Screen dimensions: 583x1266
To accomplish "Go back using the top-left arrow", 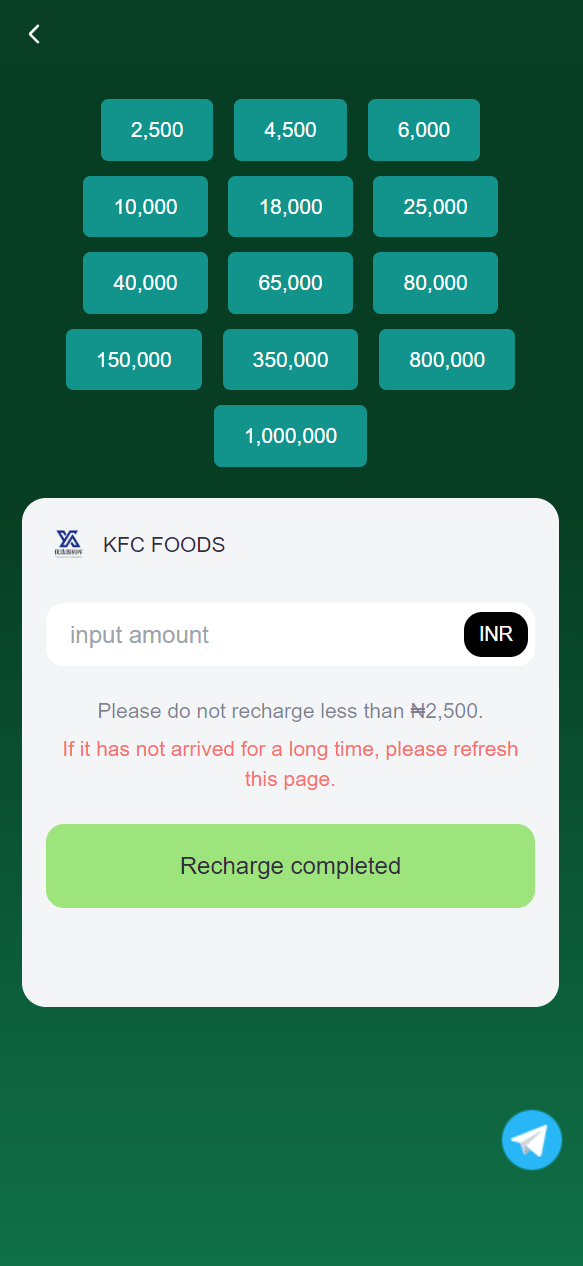I will coord(34,34).
